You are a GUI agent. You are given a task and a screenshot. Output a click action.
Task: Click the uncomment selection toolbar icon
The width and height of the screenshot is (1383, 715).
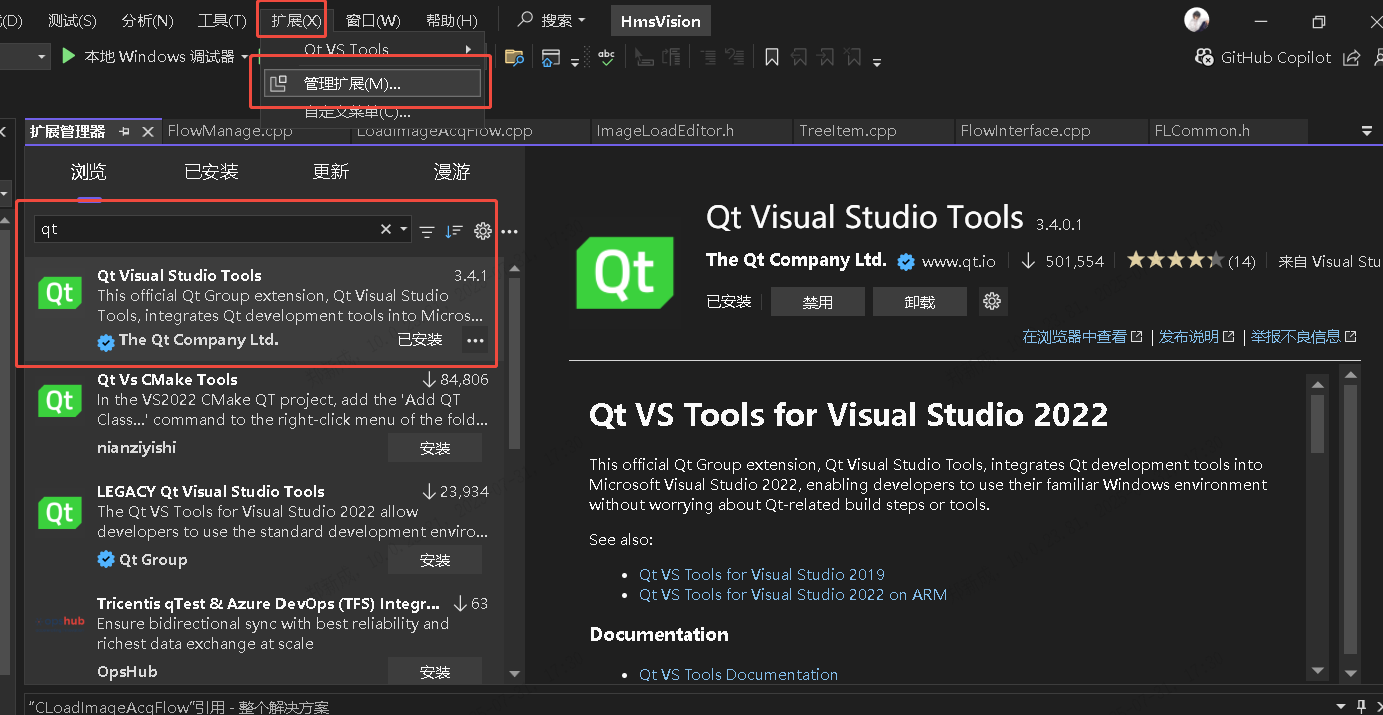click(735, 57)
